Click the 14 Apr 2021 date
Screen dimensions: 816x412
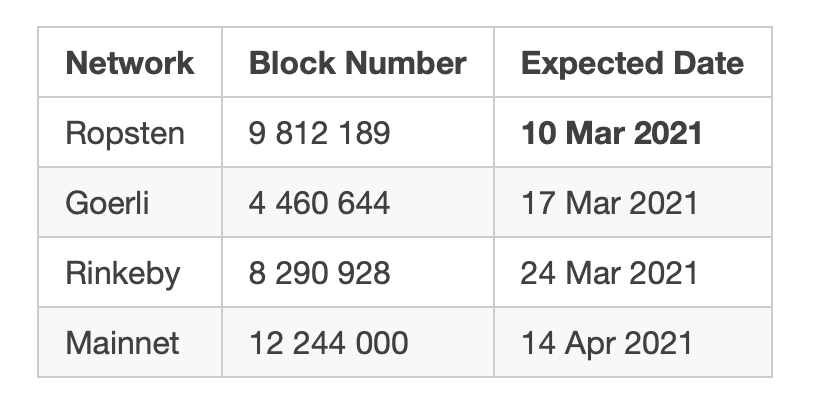click(606, 343)
